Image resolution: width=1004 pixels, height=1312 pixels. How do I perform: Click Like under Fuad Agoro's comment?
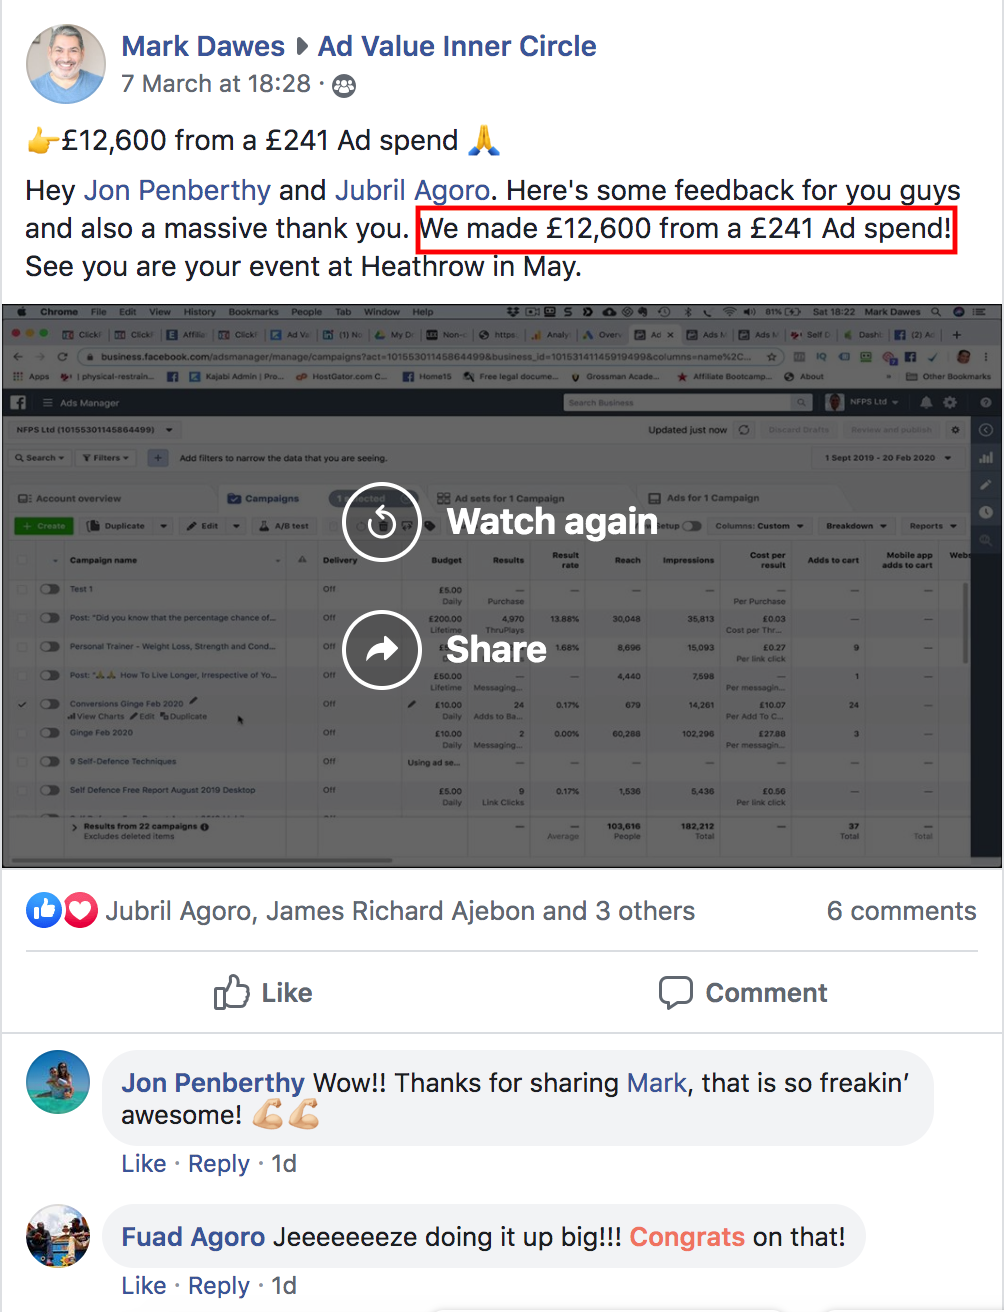pos(144,1286)
